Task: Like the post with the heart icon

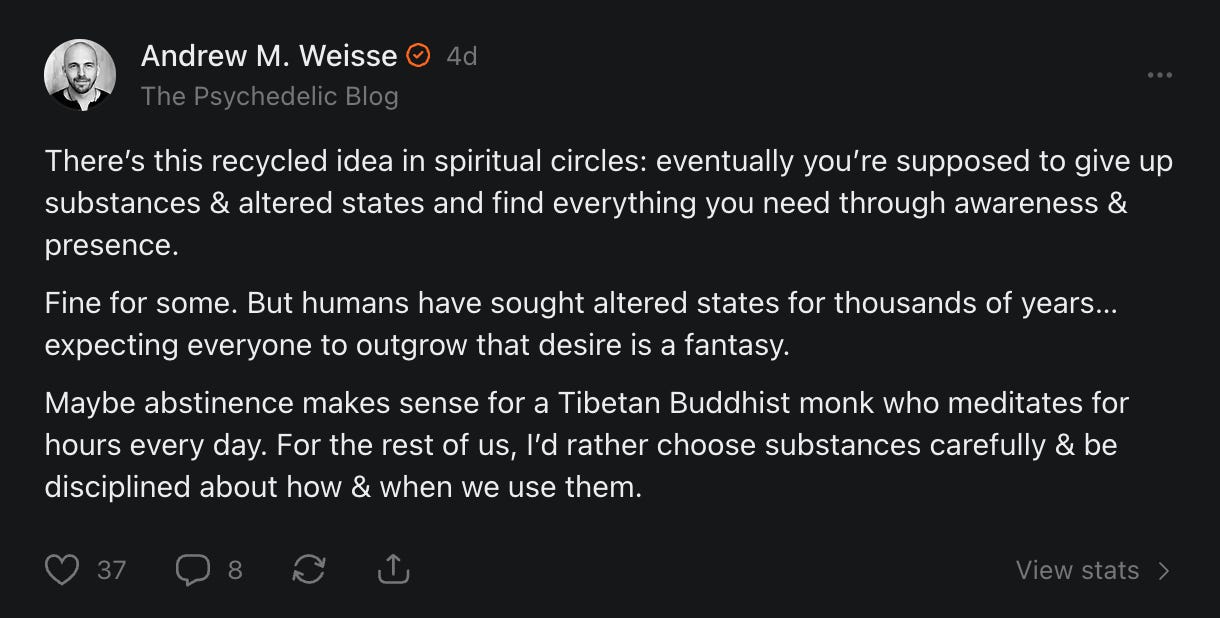Action: pyautogui.click(x=63, y=570)
